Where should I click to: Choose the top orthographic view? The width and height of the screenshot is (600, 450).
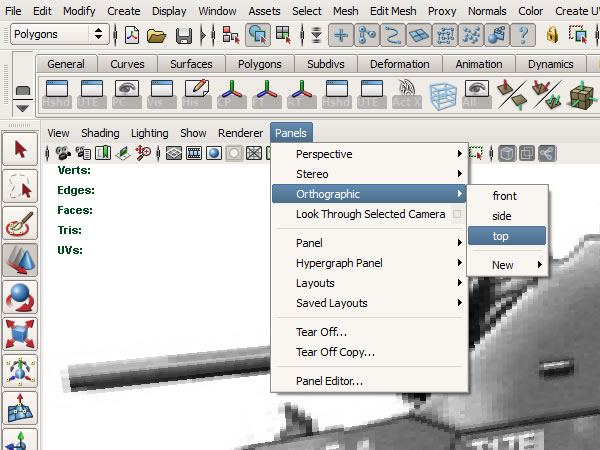tap(507, 236)
